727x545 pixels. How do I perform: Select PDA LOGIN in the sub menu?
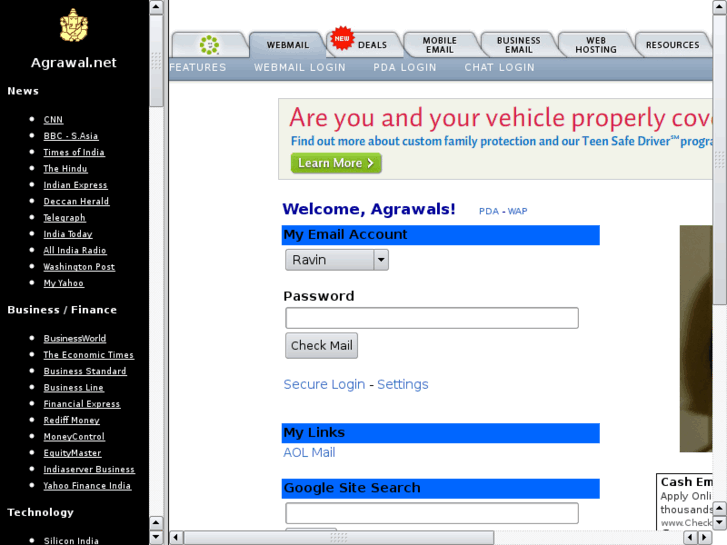pos(405,67)
